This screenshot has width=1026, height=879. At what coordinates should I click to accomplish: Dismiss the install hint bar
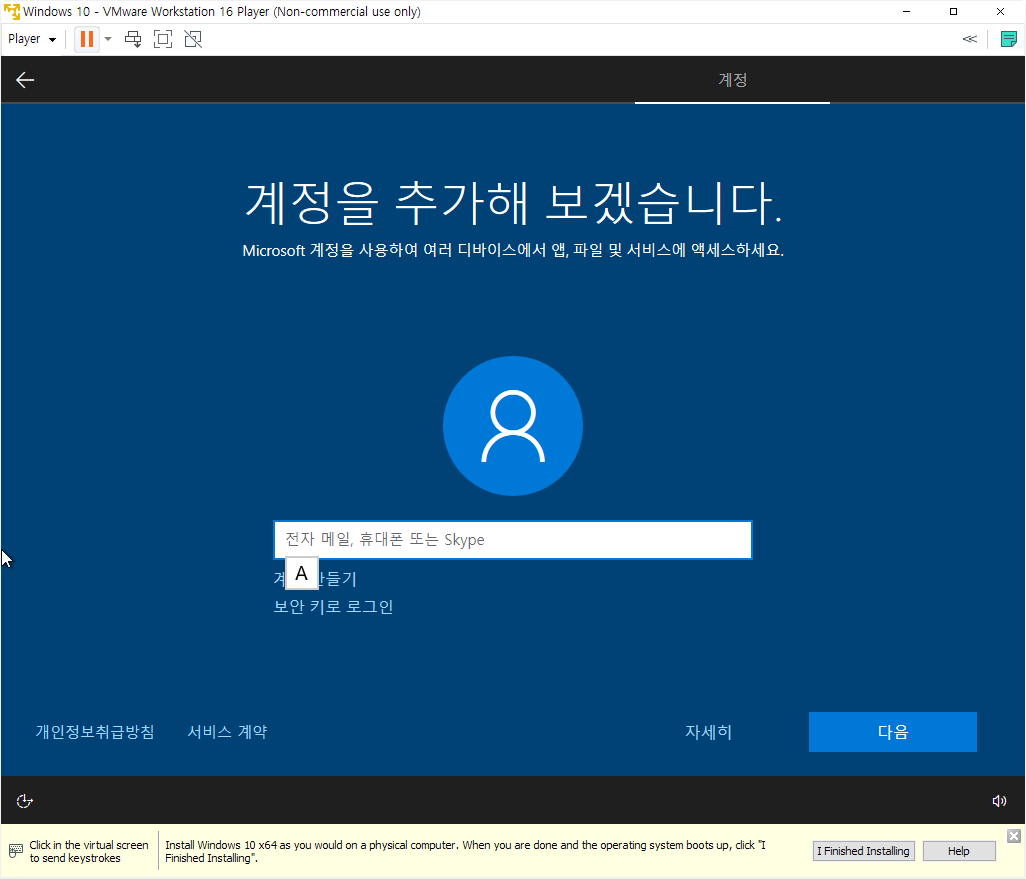[x=1014, y=836]
